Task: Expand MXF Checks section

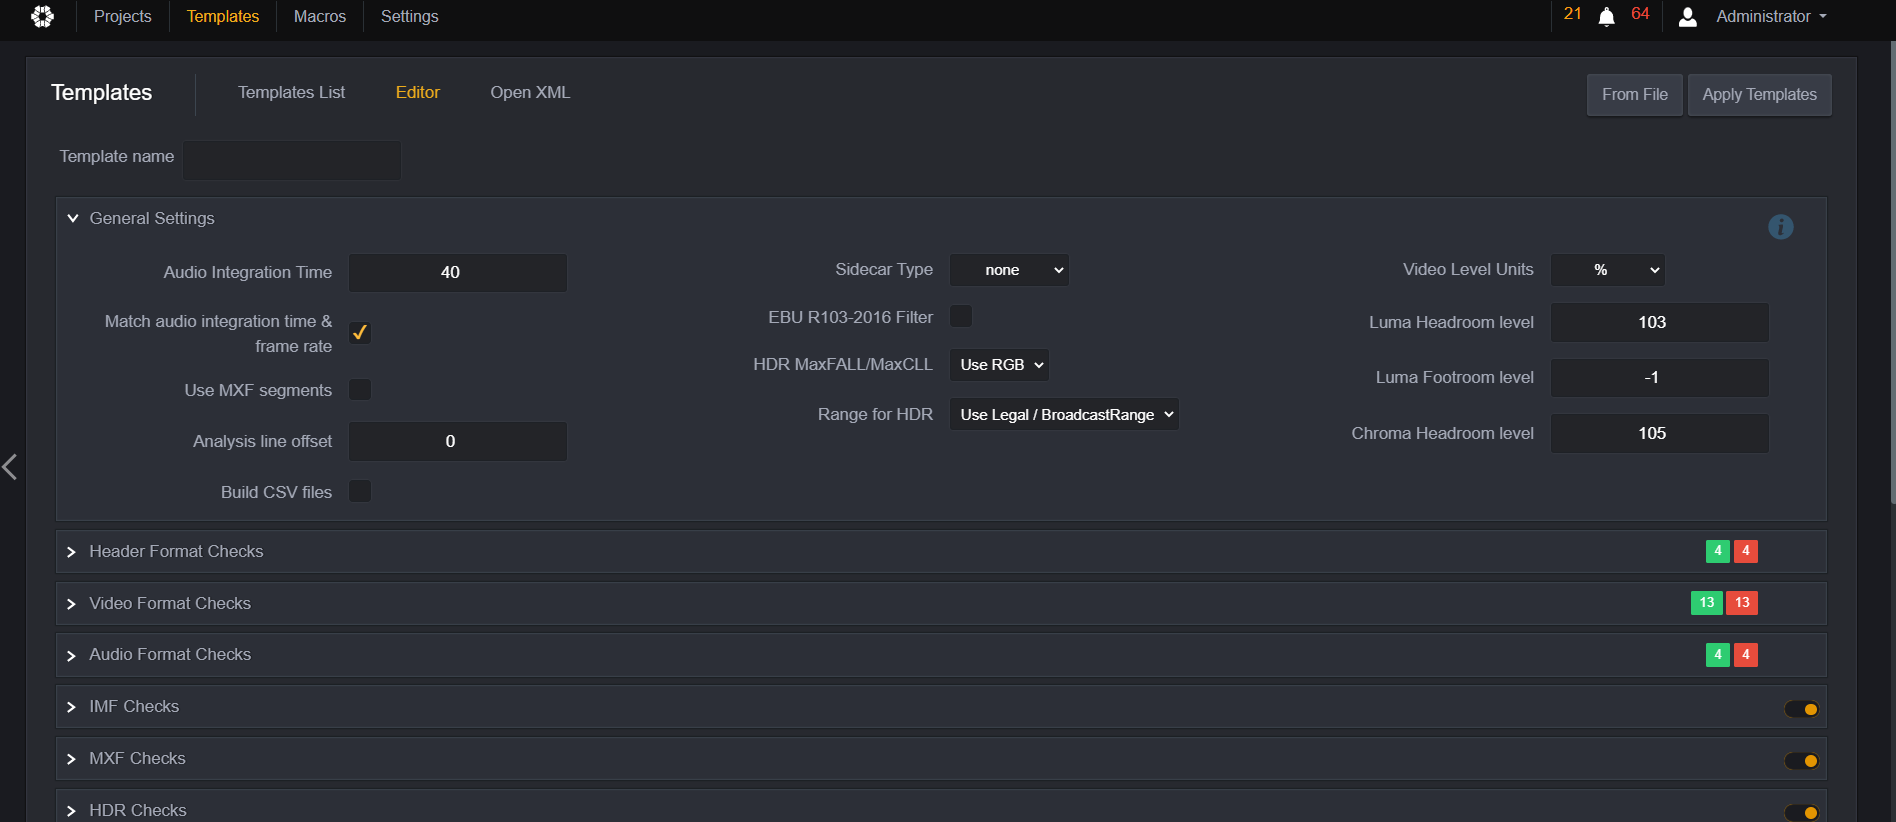Action: 71,759
